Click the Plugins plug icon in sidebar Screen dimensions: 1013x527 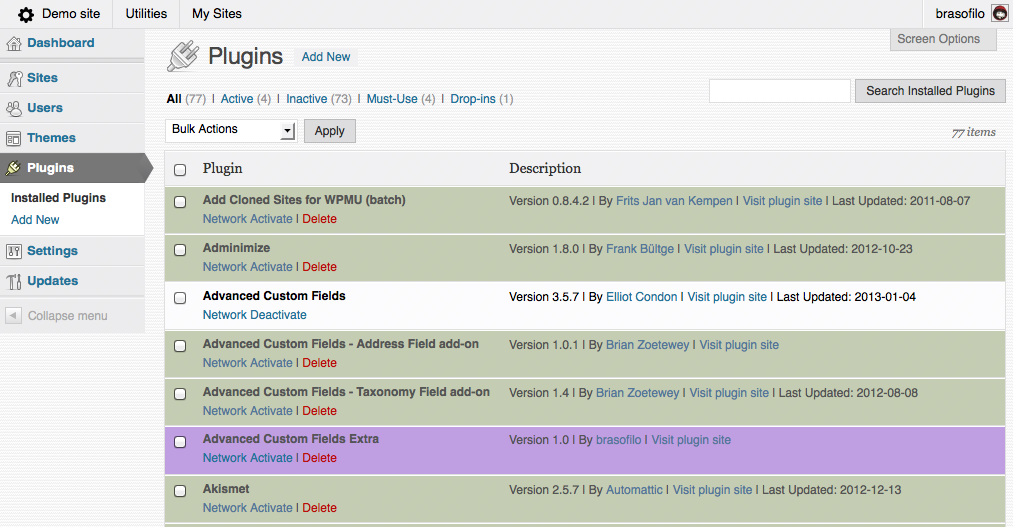[14, 168]
